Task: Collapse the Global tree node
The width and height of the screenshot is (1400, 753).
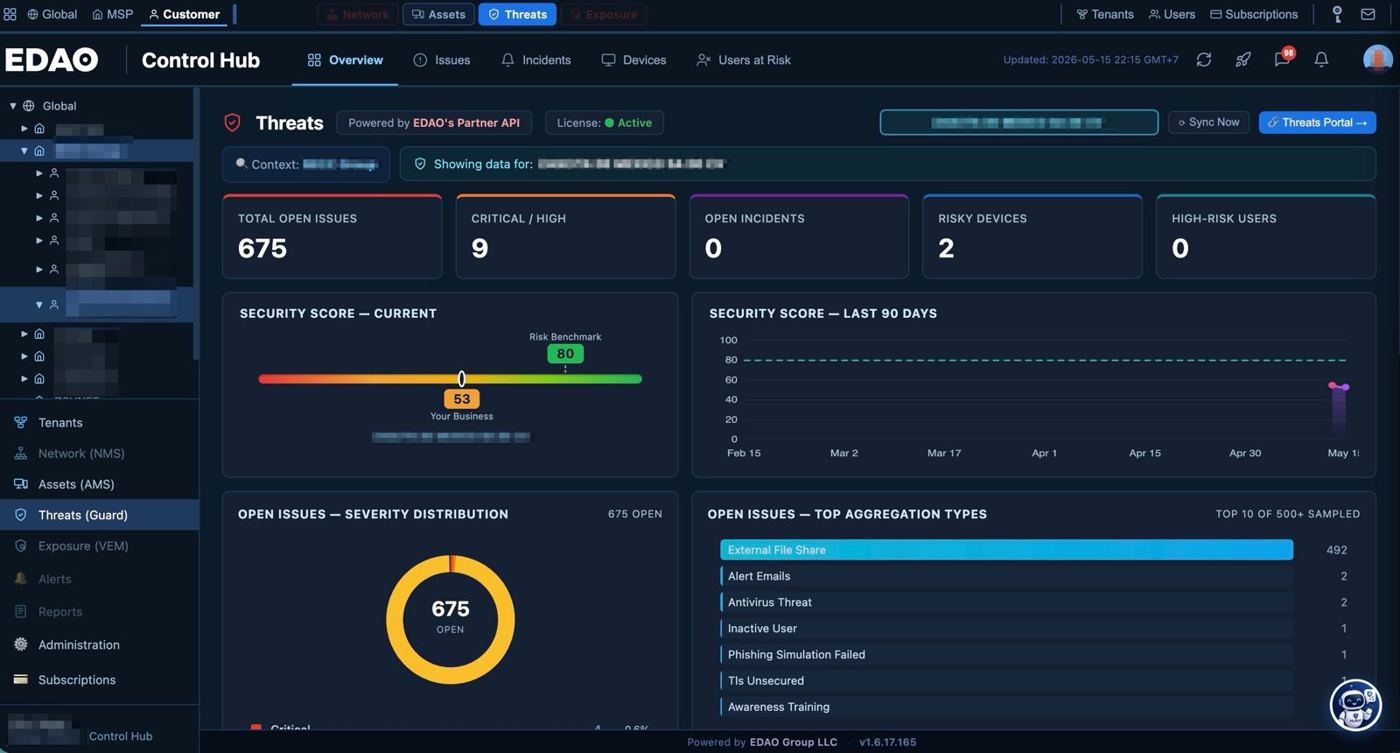Action: 13,106
